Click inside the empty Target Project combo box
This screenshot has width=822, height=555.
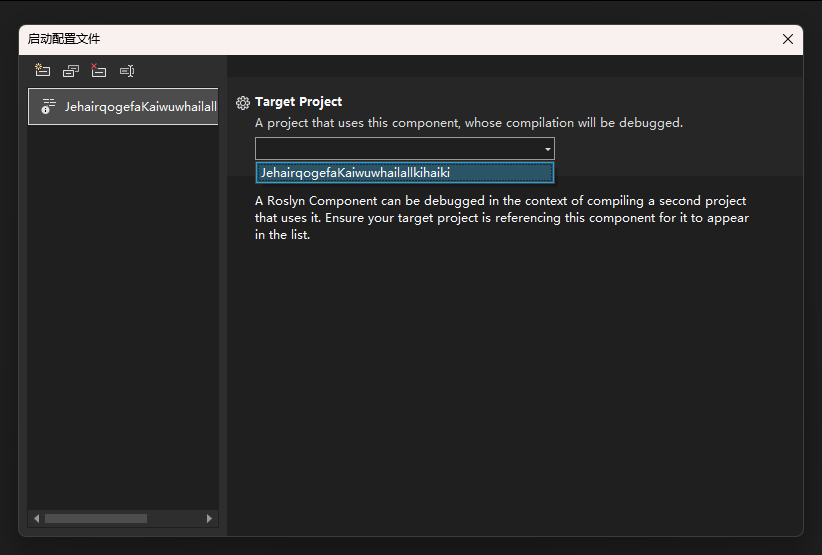click(398, 149)
